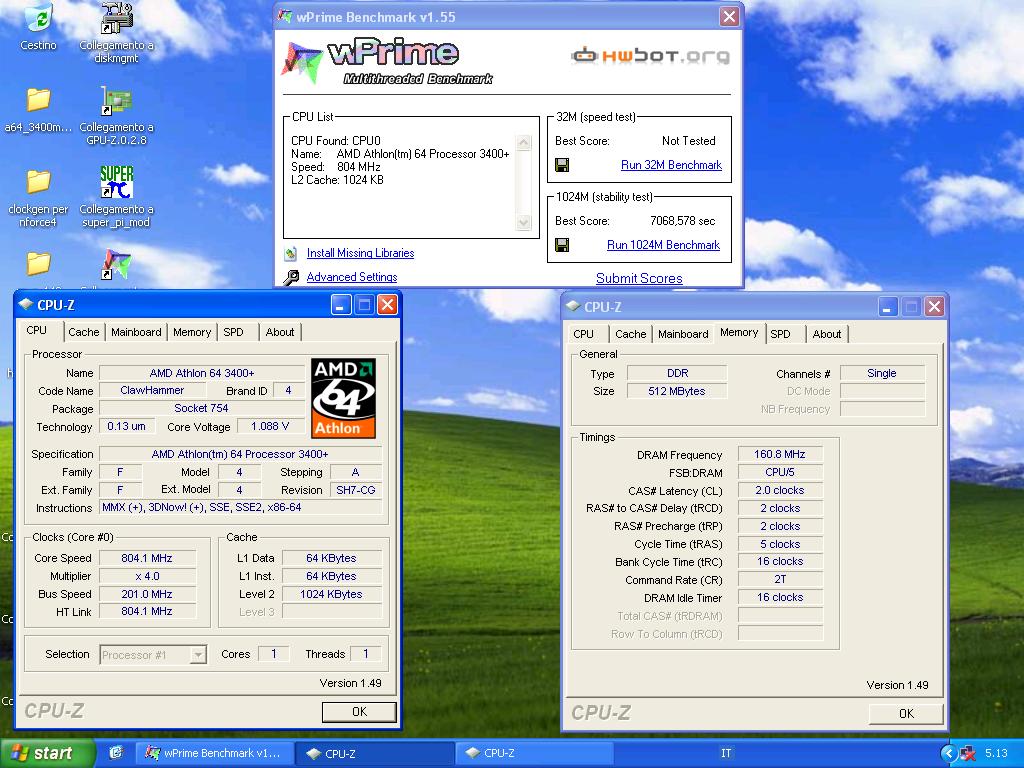Image resolution: width=1024 pixels, height=768 pixels.
Task: Expand hidden tray icons chevron
Action: click(949, 754)
